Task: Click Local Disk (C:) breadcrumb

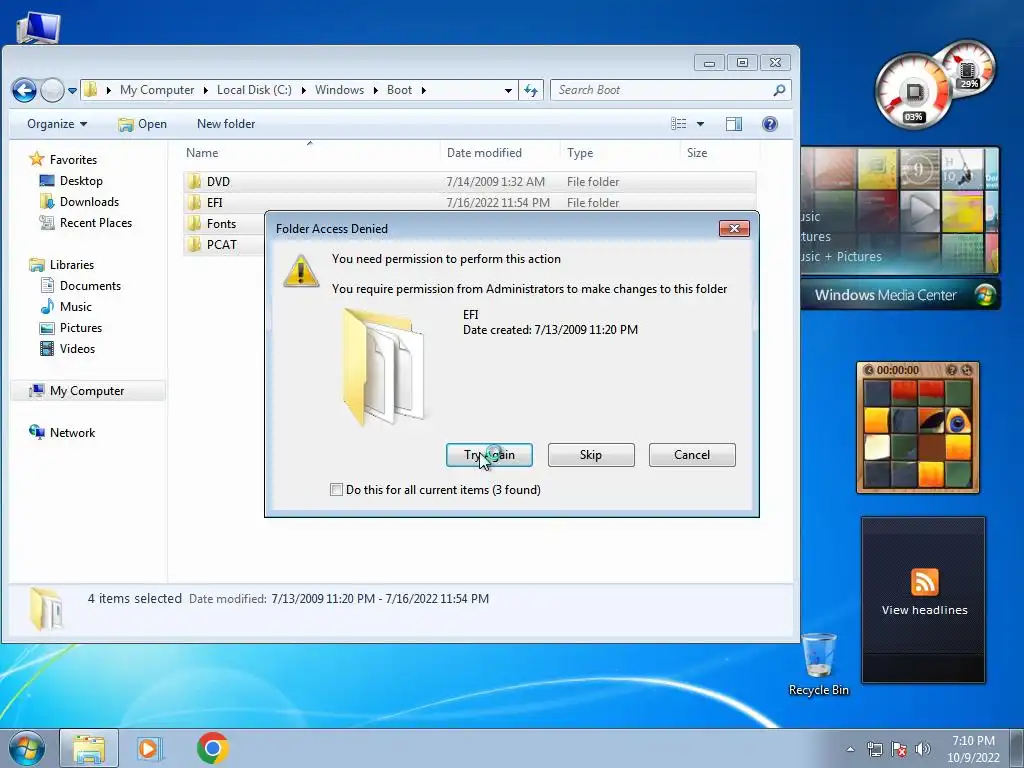Action: click(254, 90)
